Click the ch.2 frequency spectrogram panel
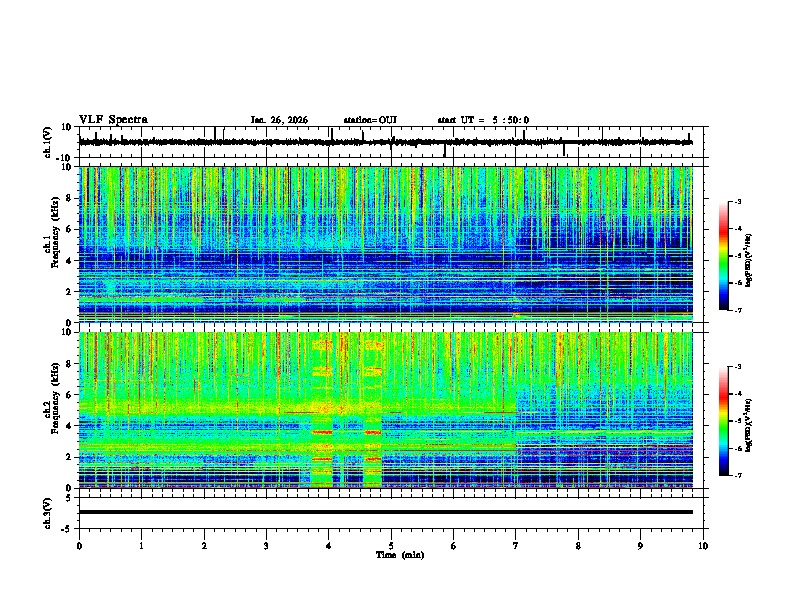792x612 pixels. pyautogui.click(x=385, y=410)
